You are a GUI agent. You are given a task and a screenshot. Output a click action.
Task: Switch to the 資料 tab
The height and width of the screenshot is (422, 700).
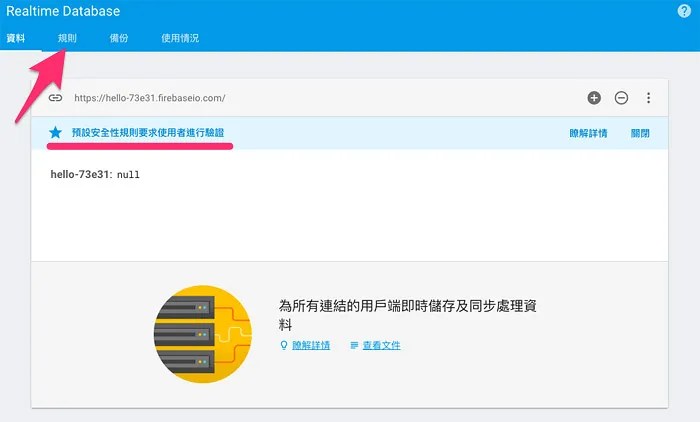[16, 38]
